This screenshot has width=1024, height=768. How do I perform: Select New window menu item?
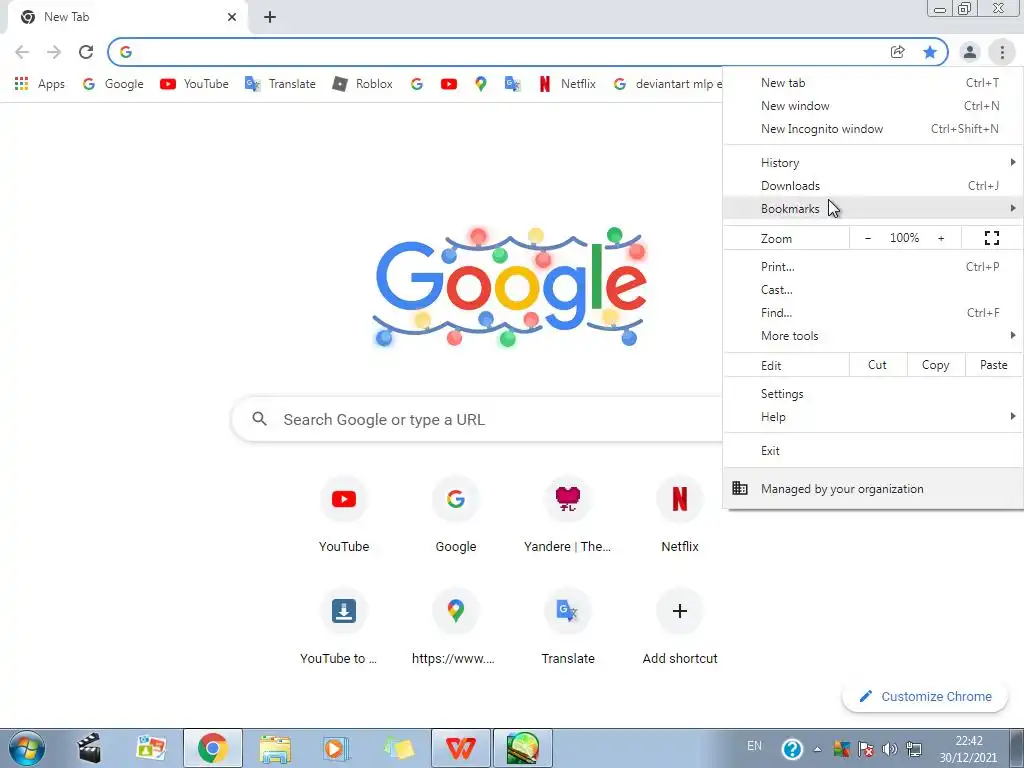(x=873, y=106)
